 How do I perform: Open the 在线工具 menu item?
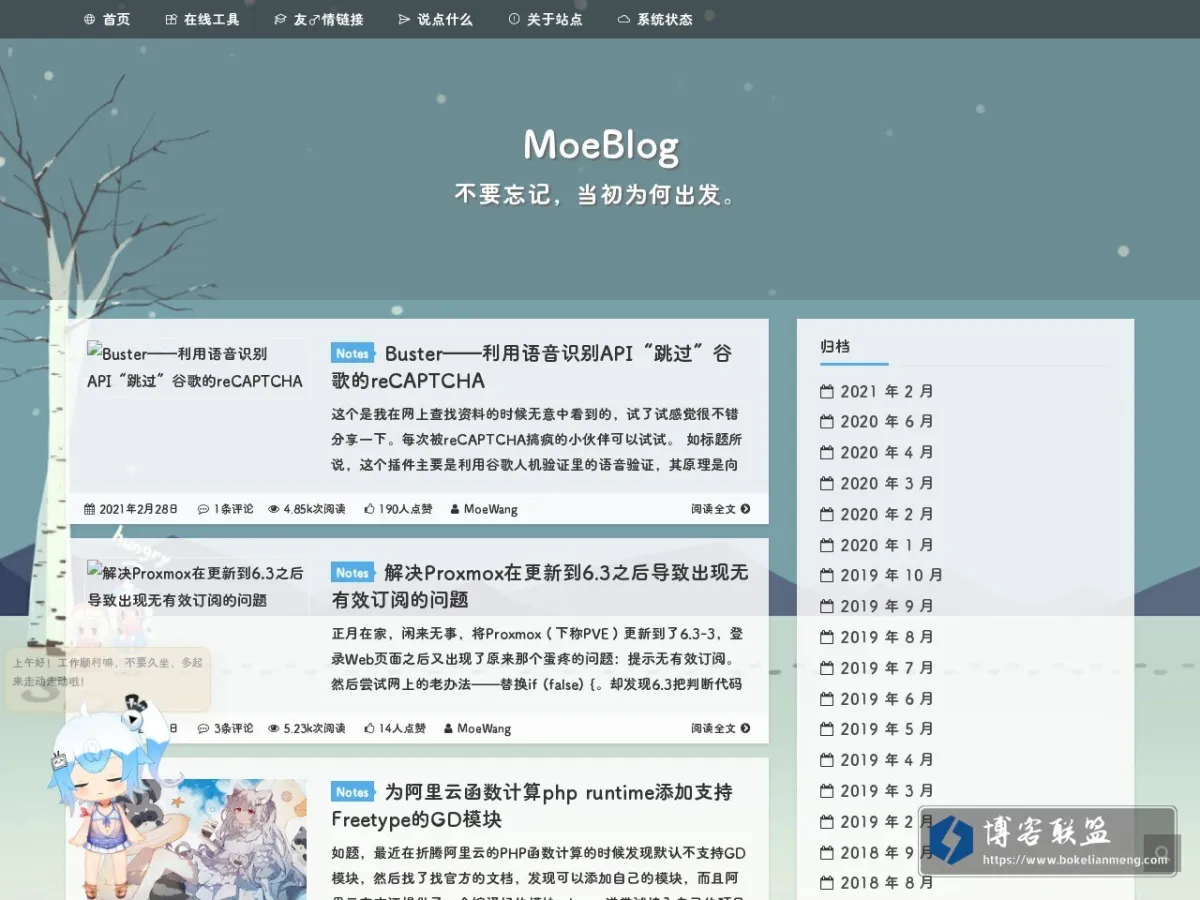pos(203,19)
